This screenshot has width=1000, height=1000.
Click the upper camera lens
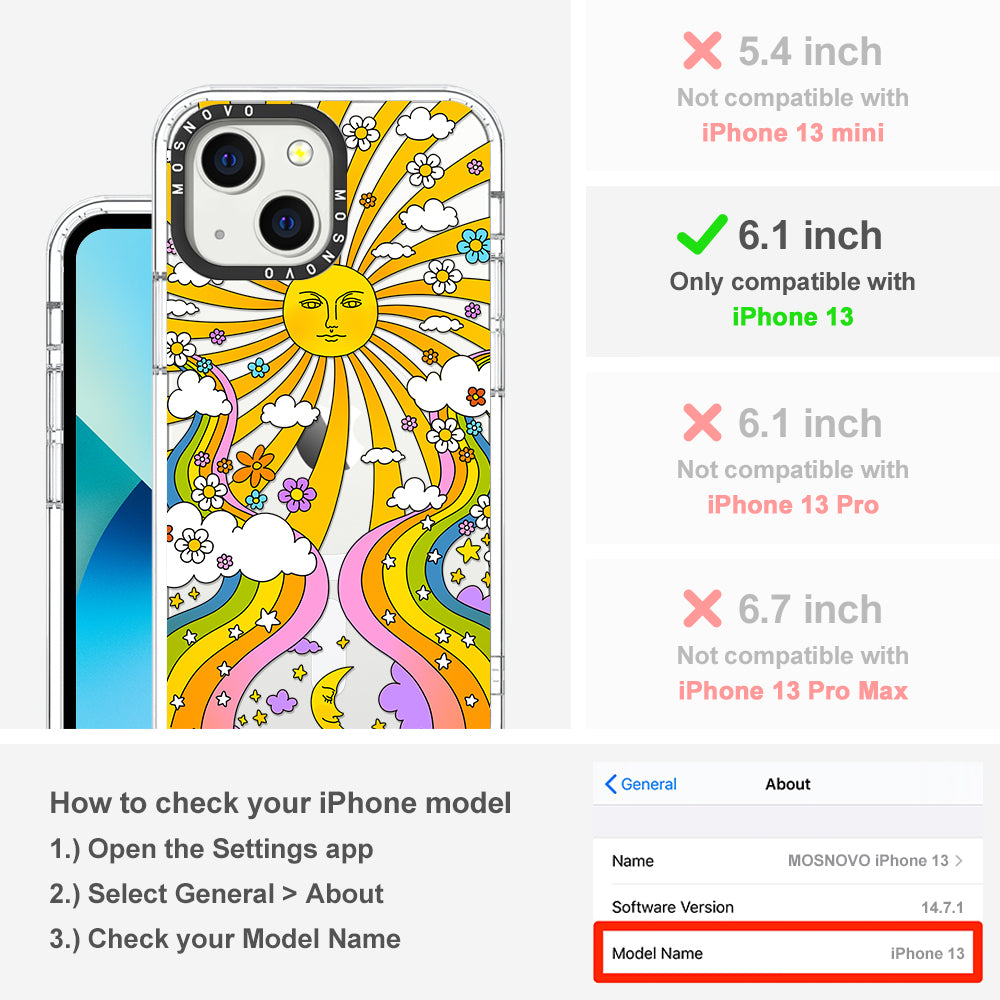pos(229,160)
